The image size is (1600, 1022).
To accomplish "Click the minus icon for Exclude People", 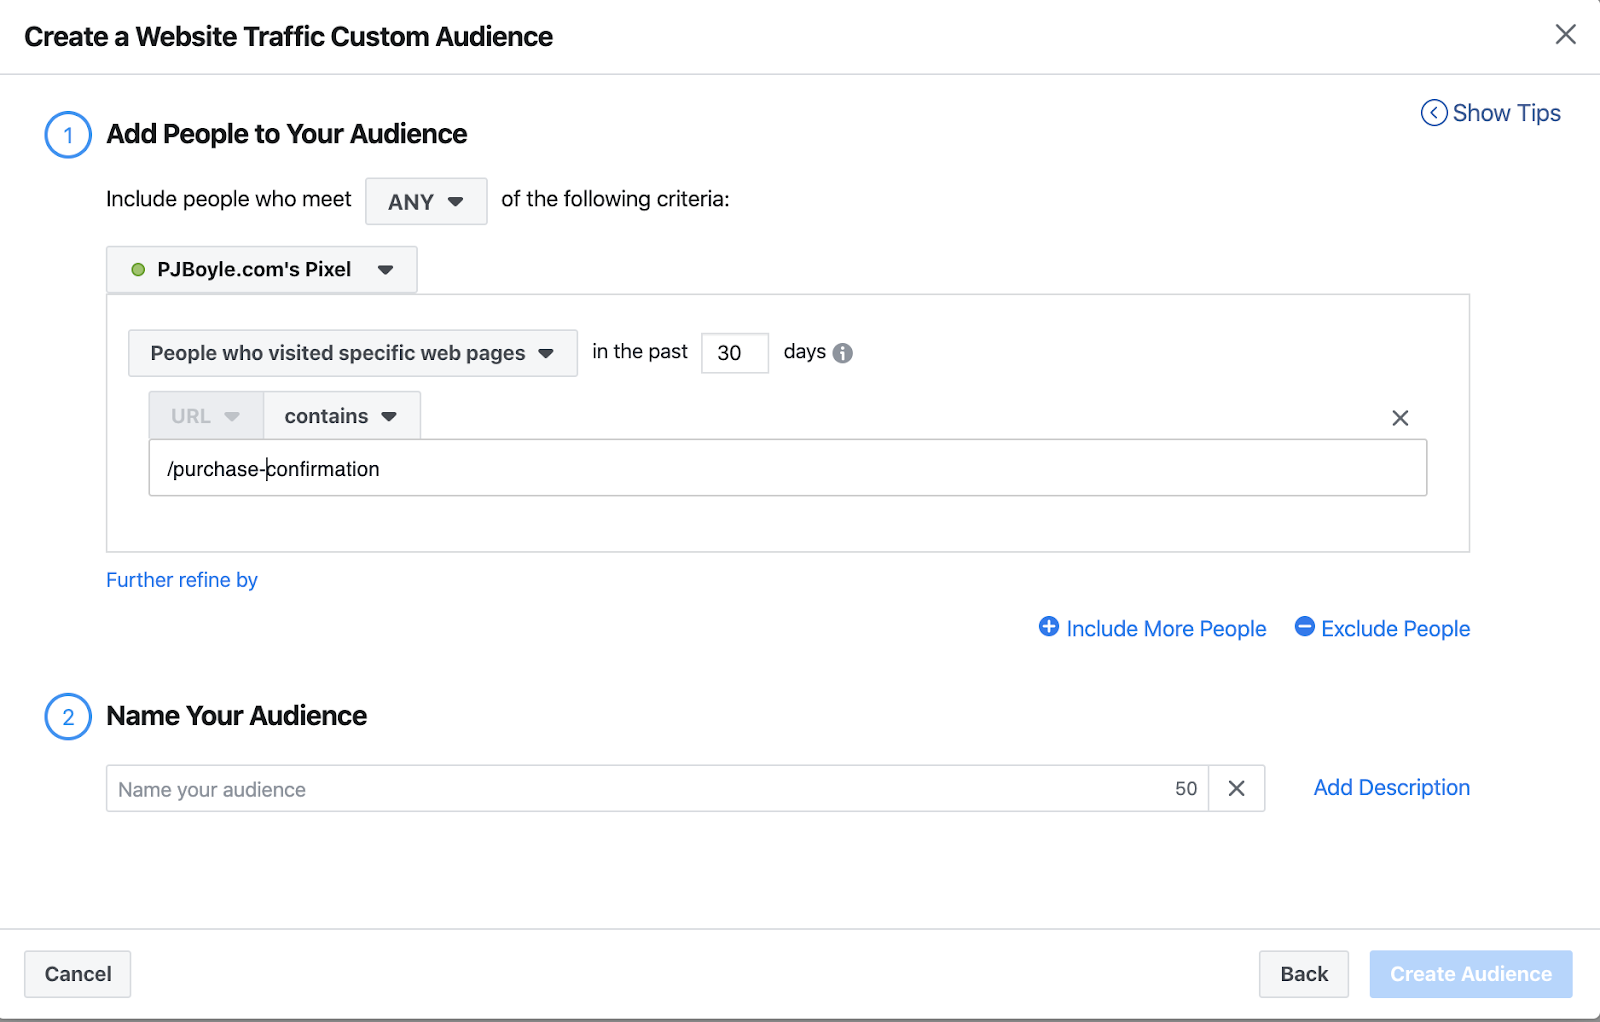I will tap(1304, 627).
